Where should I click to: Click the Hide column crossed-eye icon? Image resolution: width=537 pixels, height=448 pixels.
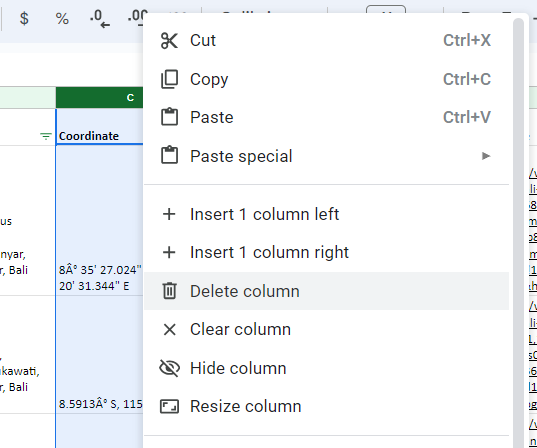tap(169, 368)
